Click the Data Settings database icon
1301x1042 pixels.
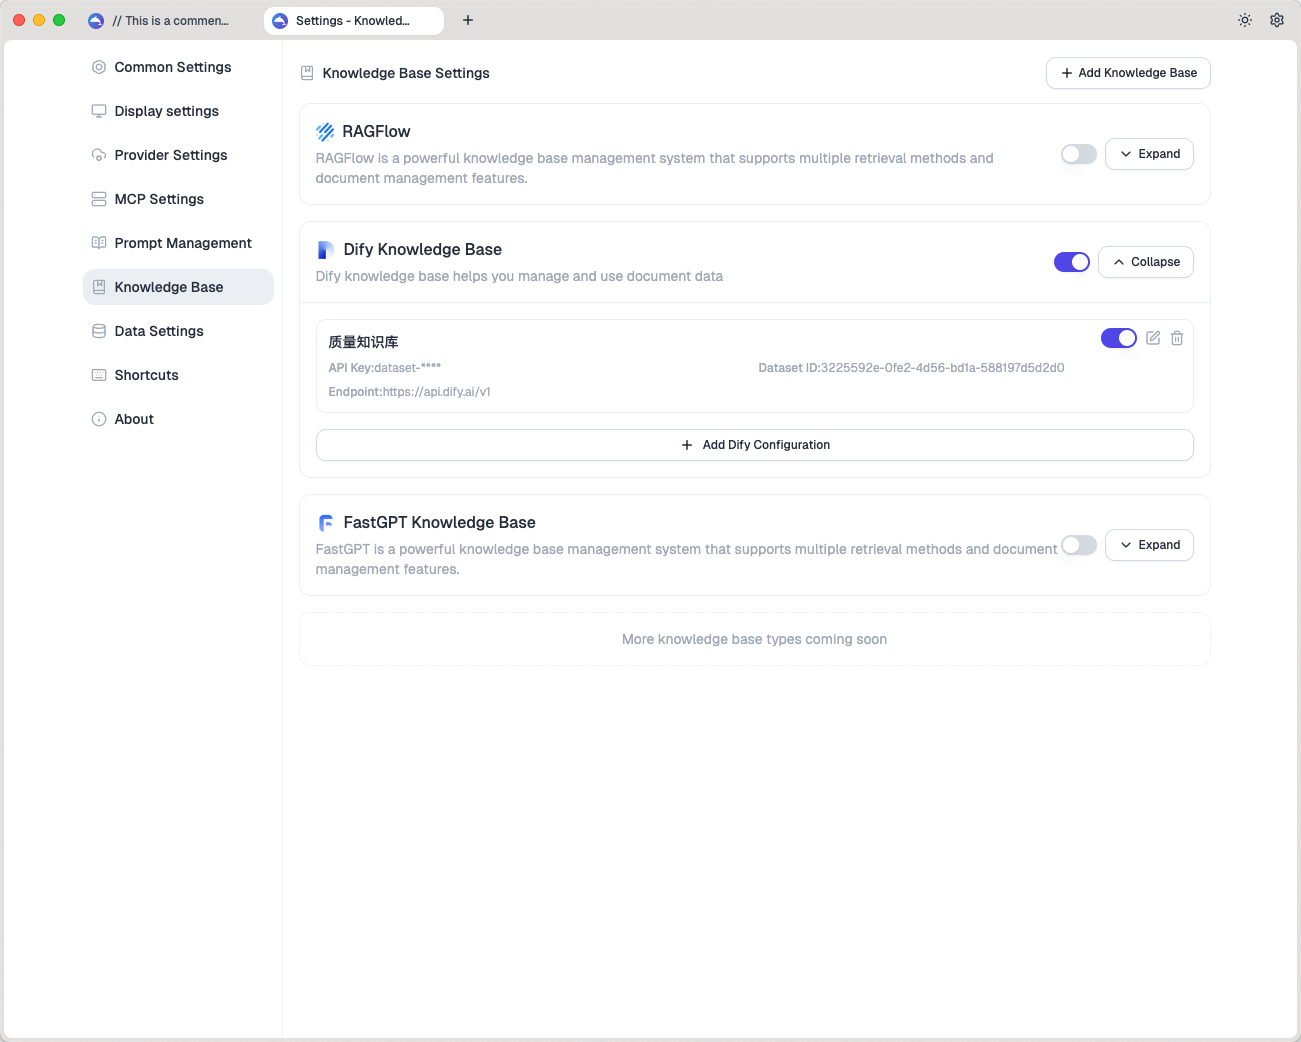pos(99,331)
